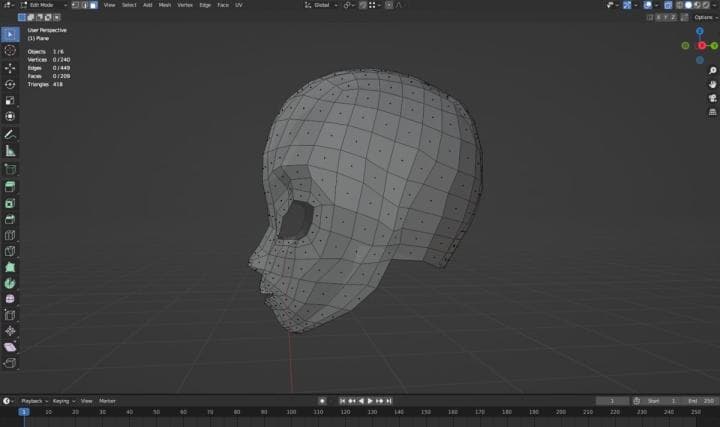The image size is (720, 427).
Task: Select the Spin tool
Action: point(10,283)
